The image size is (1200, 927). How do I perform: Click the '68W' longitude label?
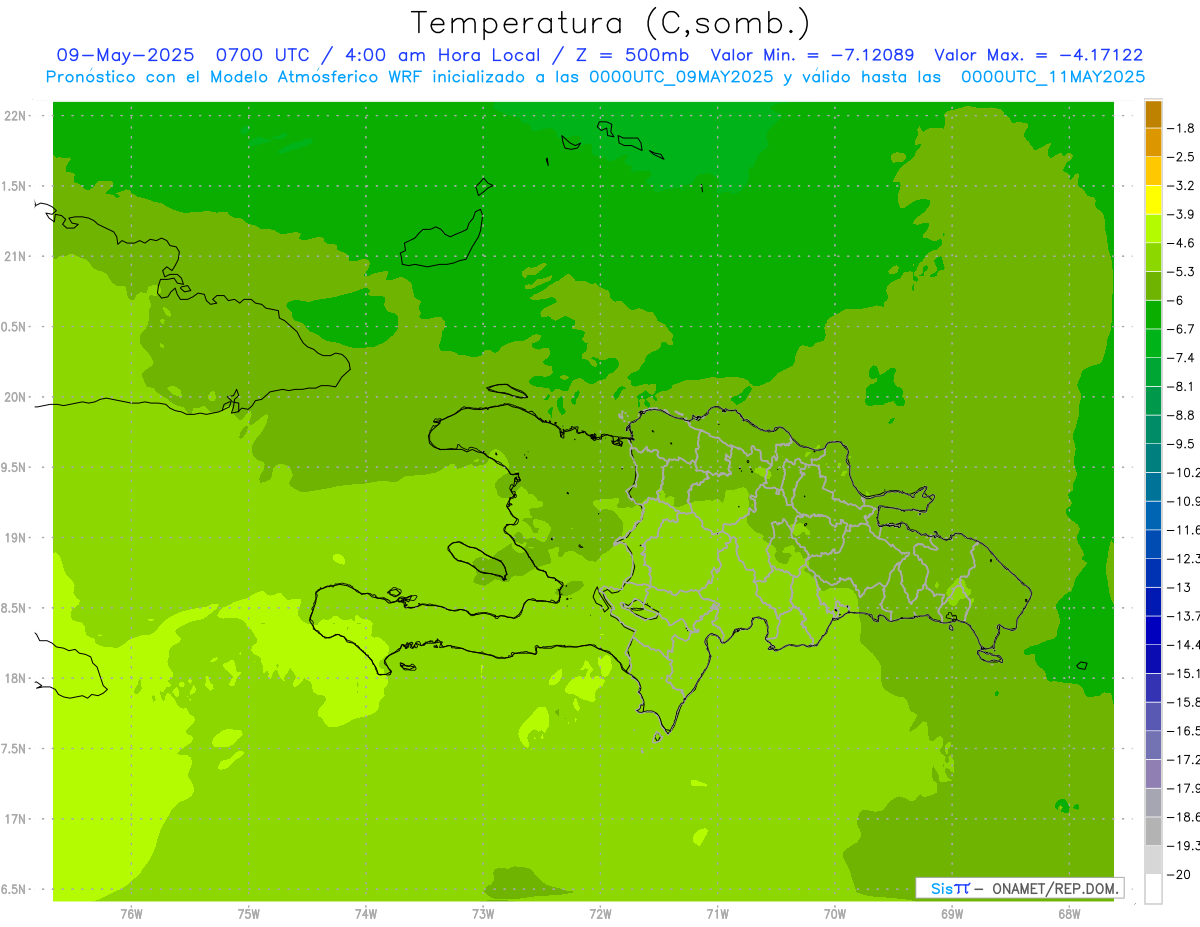1069,913
